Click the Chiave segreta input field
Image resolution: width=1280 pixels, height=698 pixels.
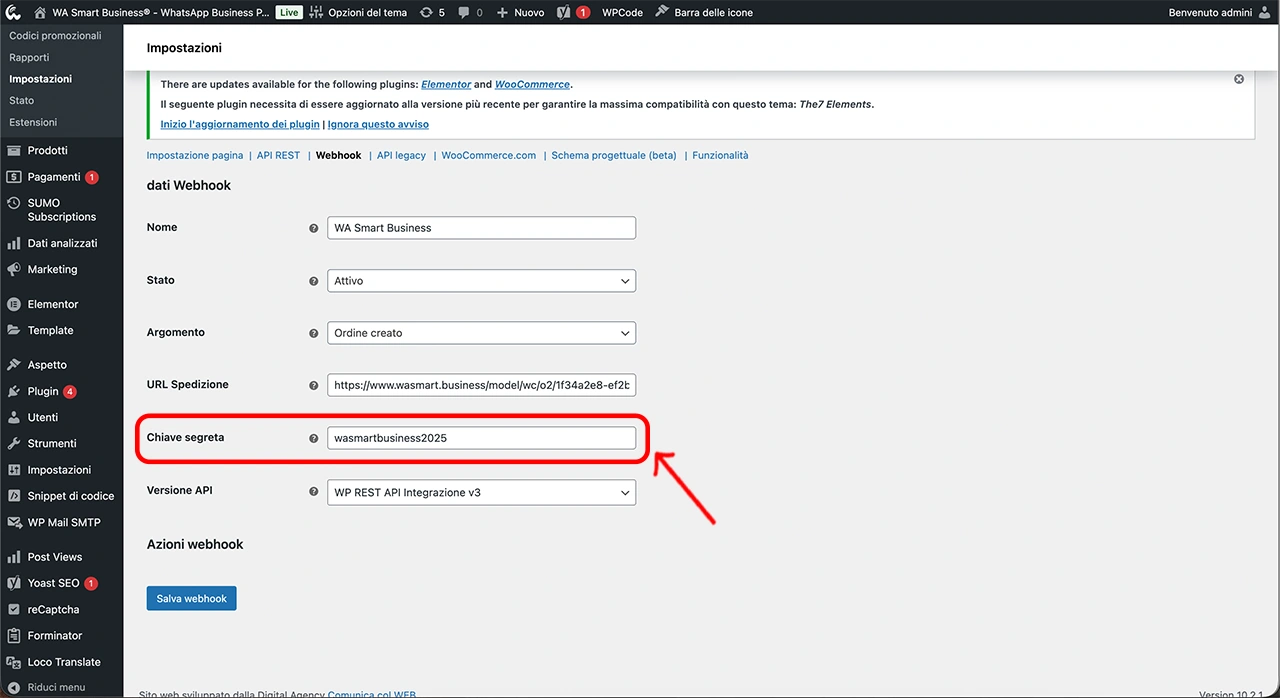pyautogui.click(x=481, y=438)
